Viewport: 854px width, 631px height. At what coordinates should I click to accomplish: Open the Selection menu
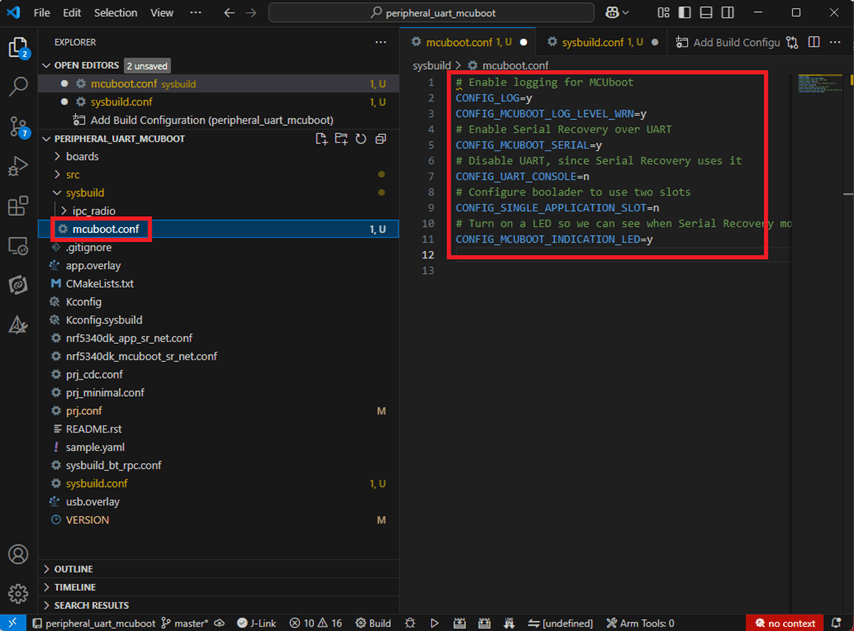116,13
